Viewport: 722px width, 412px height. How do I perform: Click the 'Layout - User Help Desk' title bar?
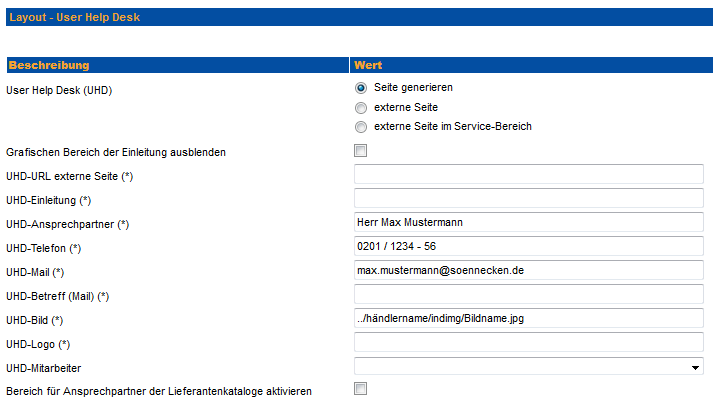359,17
